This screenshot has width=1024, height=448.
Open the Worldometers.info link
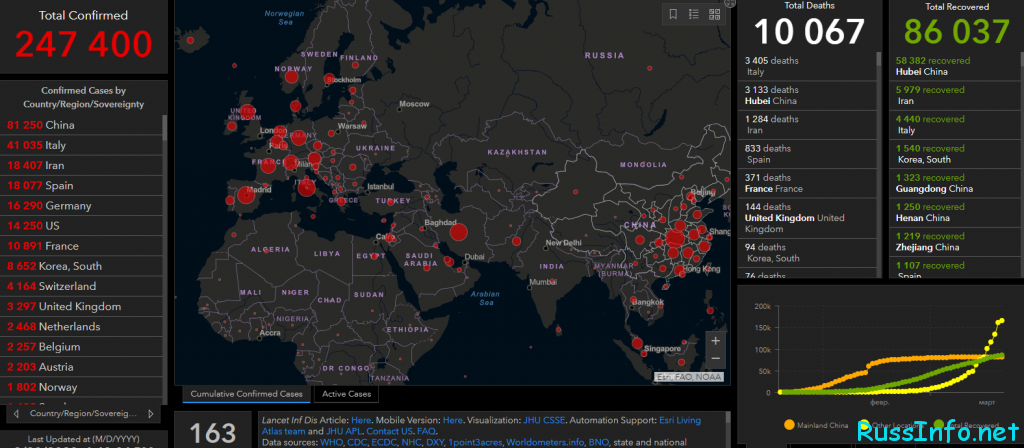[x=545, y=443]
